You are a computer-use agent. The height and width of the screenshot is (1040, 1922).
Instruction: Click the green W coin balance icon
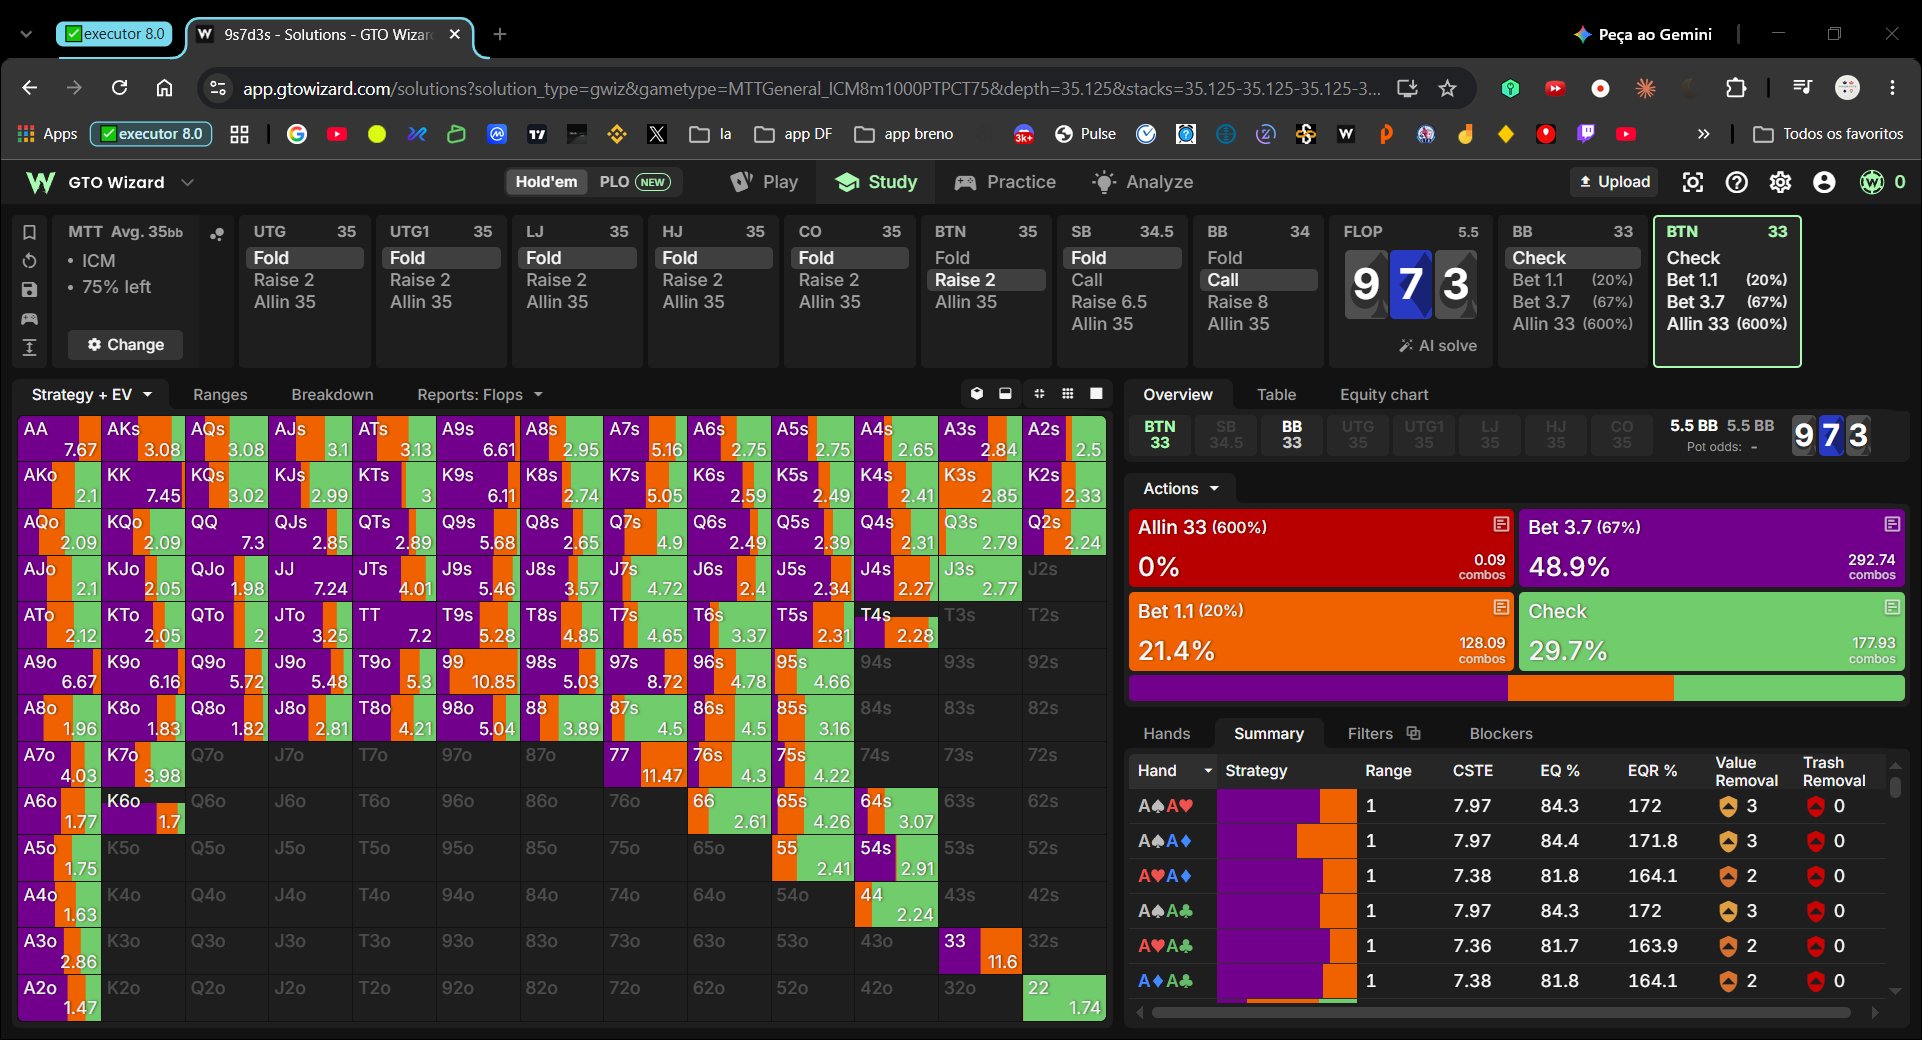pos(1872,182)
